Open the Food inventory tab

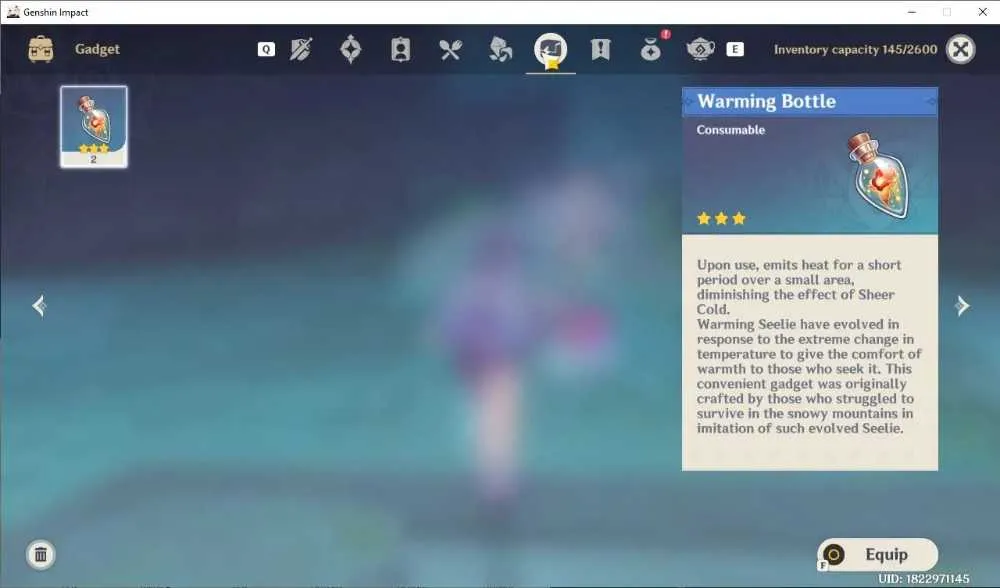(x=450, y=49)
